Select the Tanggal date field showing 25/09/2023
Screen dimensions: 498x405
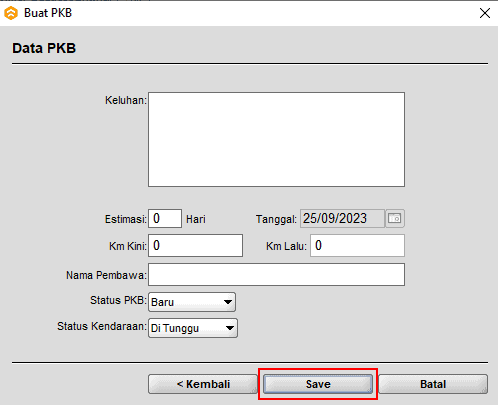tap(342, 219)
